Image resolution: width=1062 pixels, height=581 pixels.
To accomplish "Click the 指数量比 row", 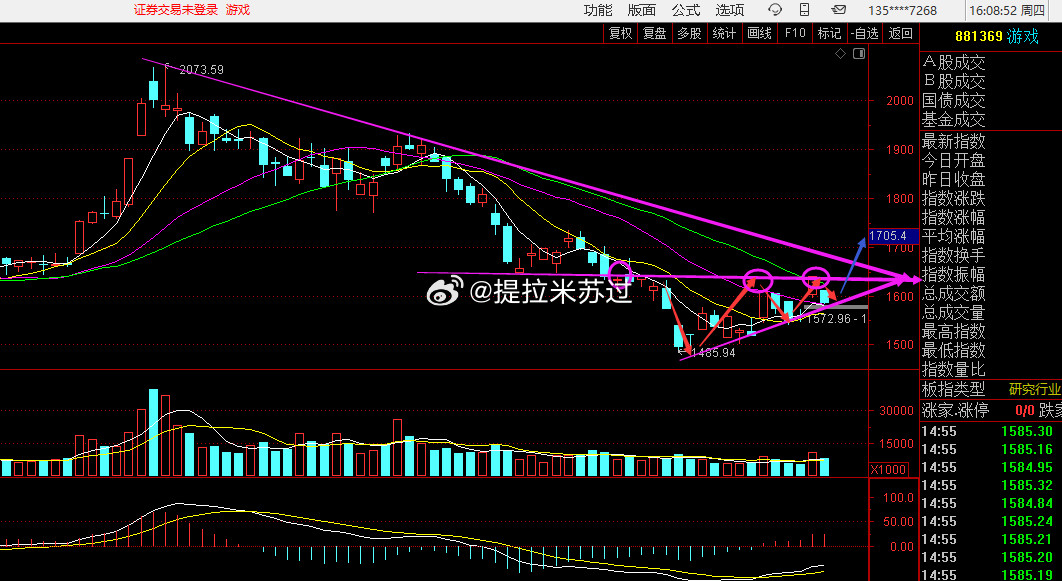I will [954, 369].
